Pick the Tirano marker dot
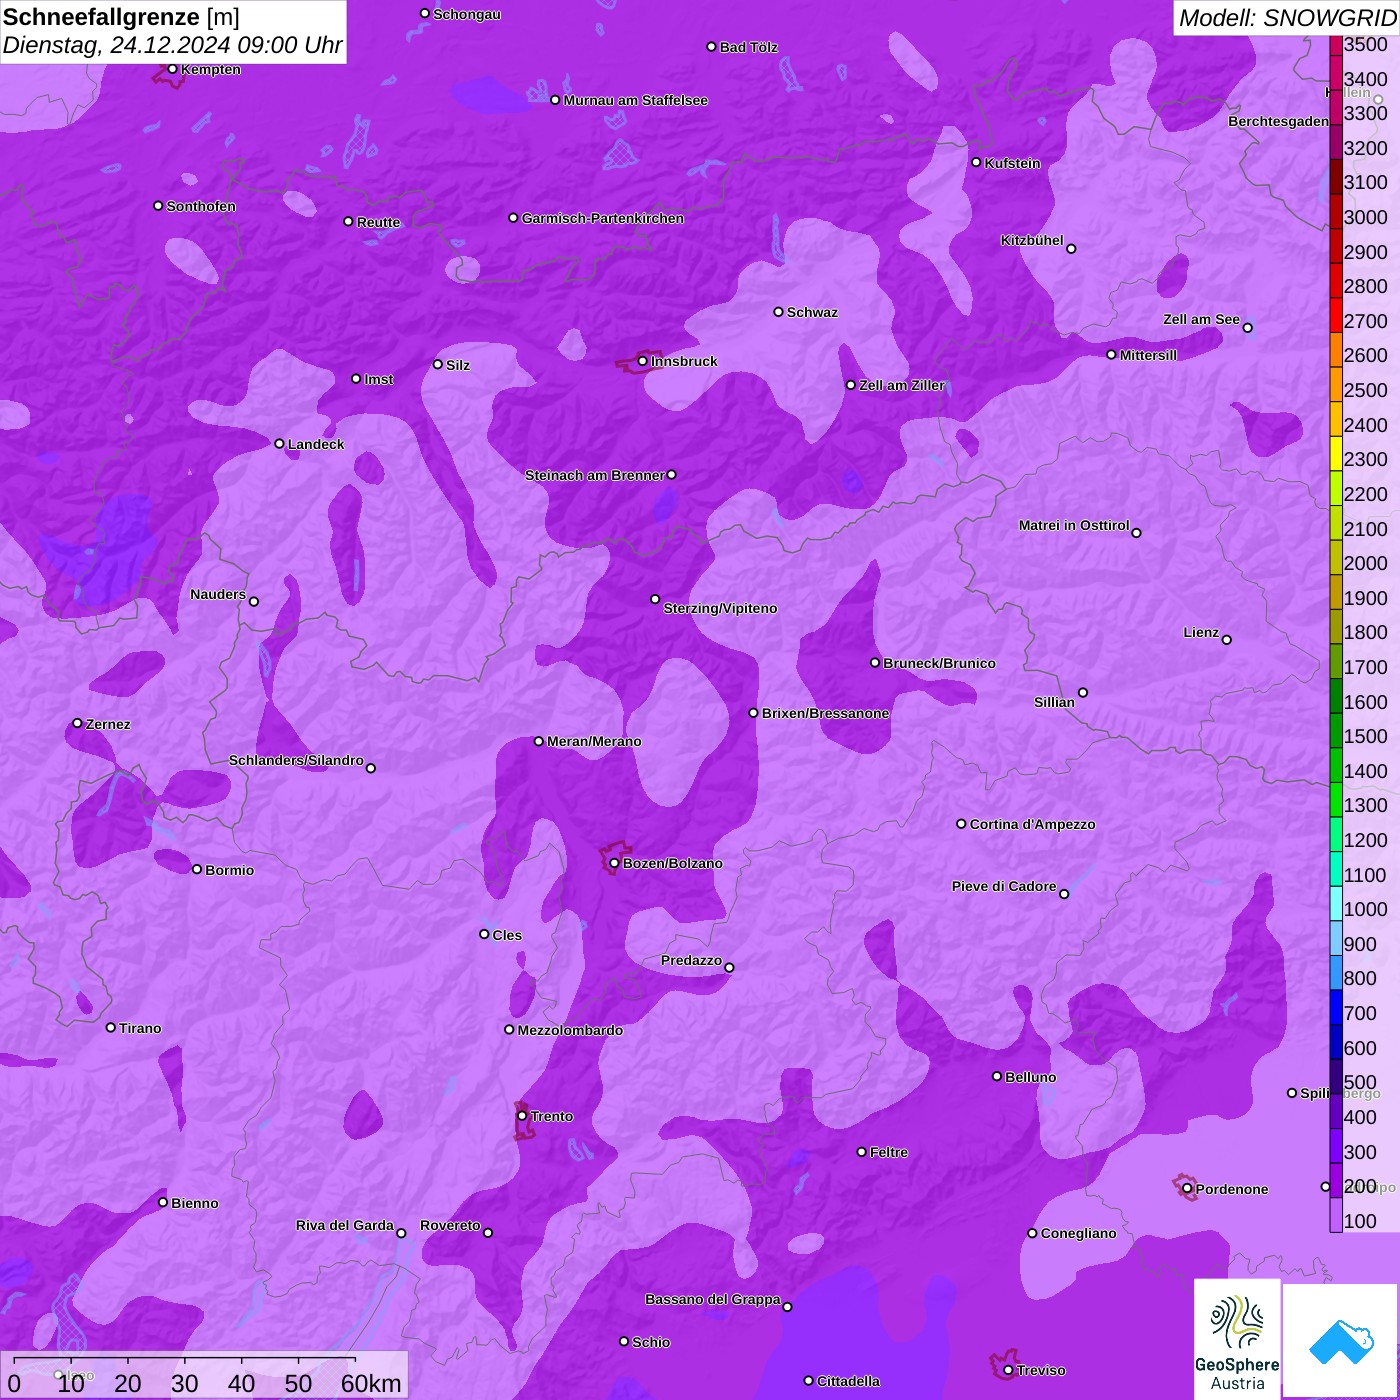The image size is (1400, 1400). tap(111, 1027)
